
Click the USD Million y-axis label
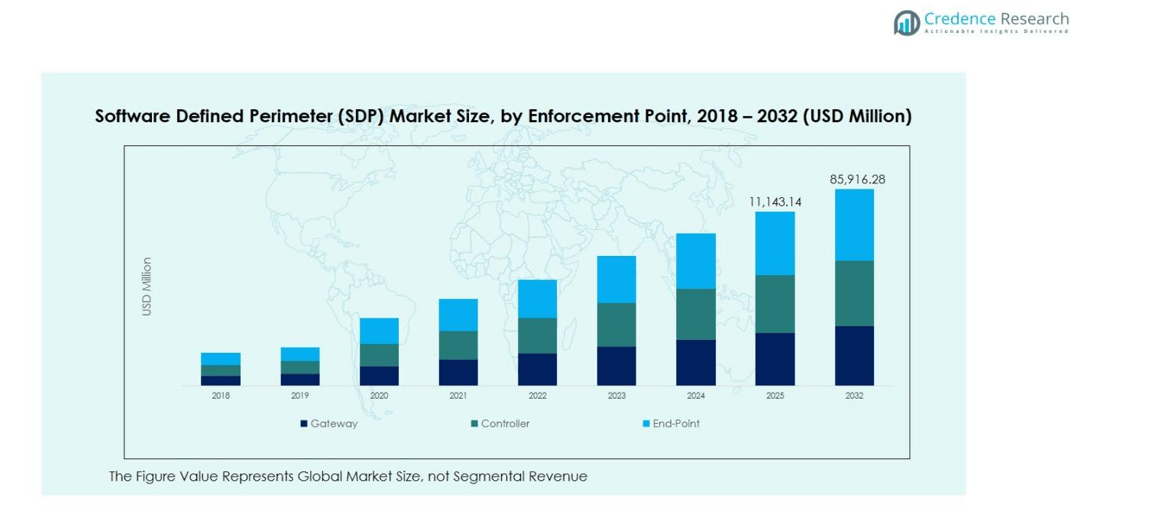point(147,287)
